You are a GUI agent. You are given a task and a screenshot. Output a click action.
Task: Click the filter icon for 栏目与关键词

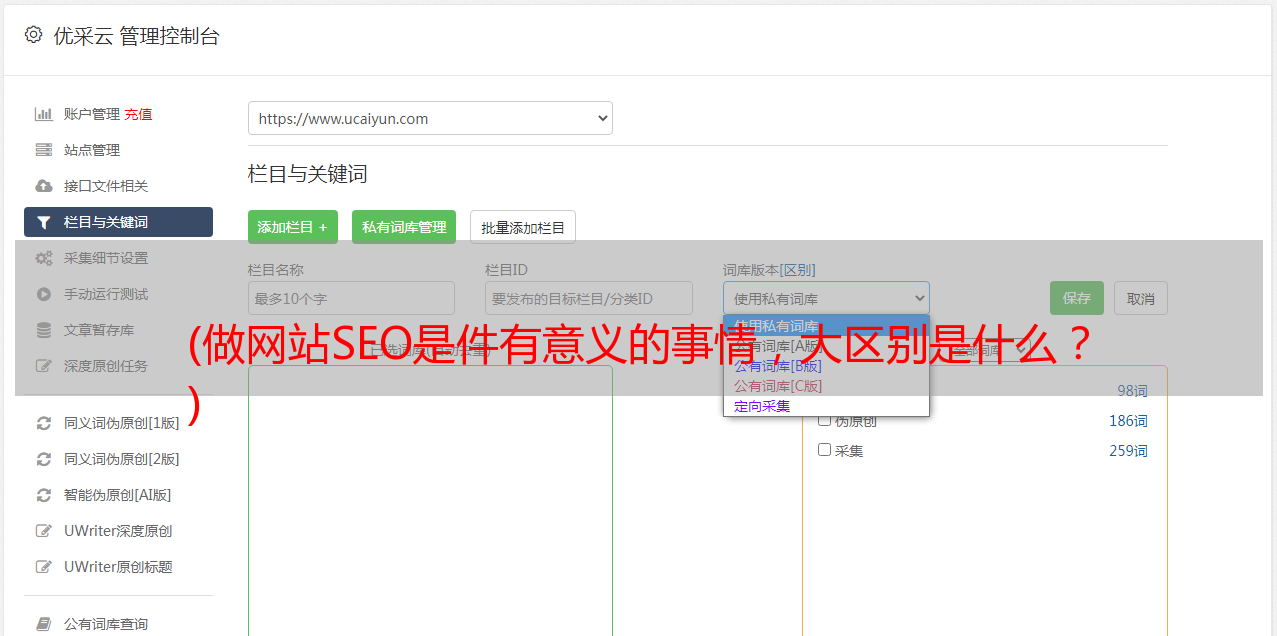[43, 222]
